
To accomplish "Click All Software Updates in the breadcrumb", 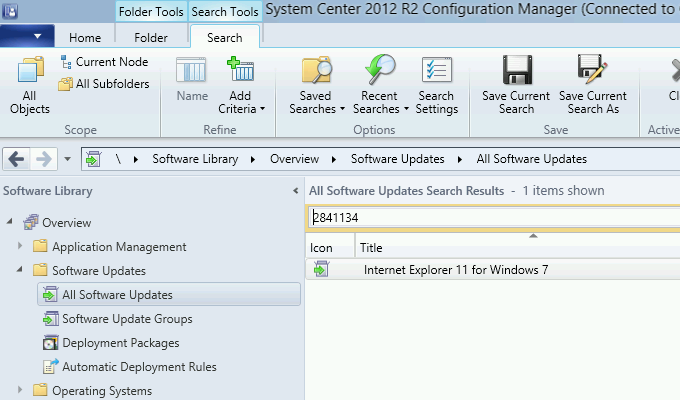I will pyautogui.click(x=531, y=159).
